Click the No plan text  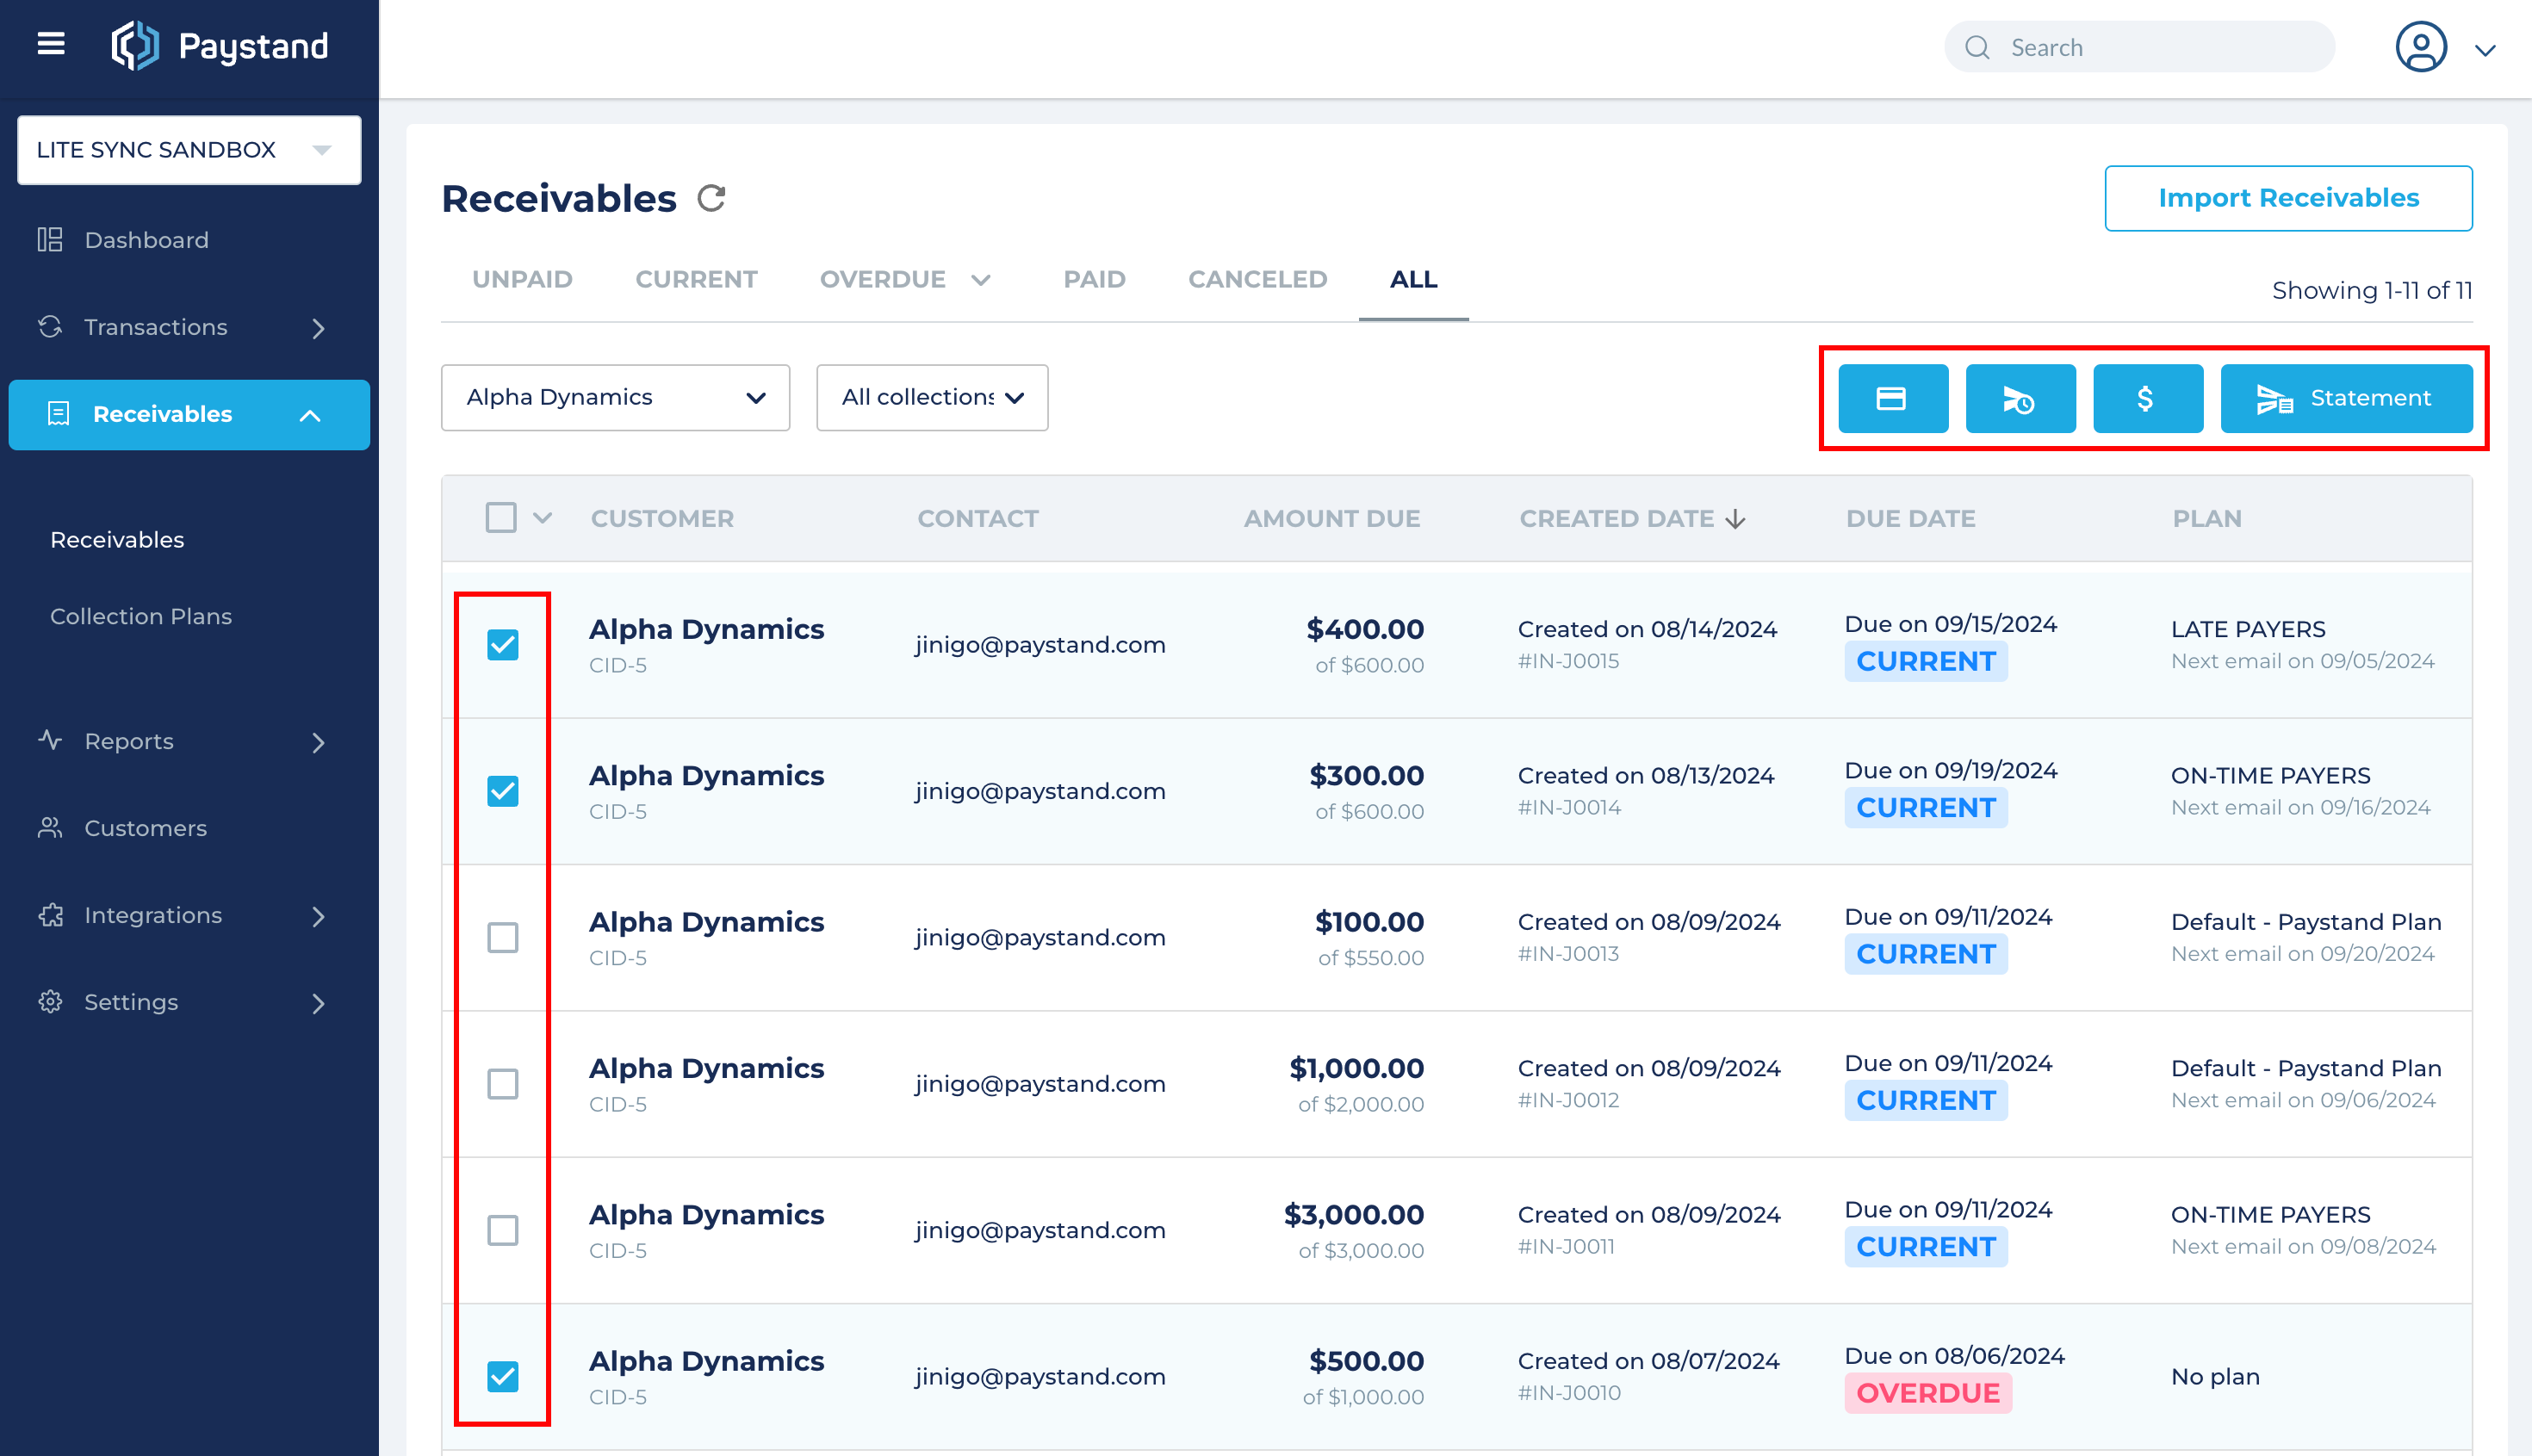(x=2215, y=1377)
